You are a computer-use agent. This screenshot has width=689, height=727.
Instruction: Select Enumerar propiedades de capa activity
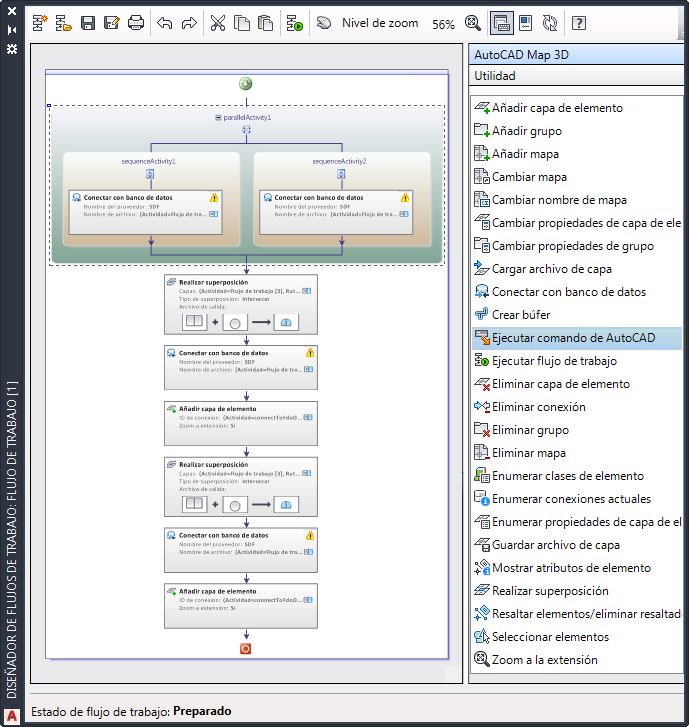tap(577, 522)
